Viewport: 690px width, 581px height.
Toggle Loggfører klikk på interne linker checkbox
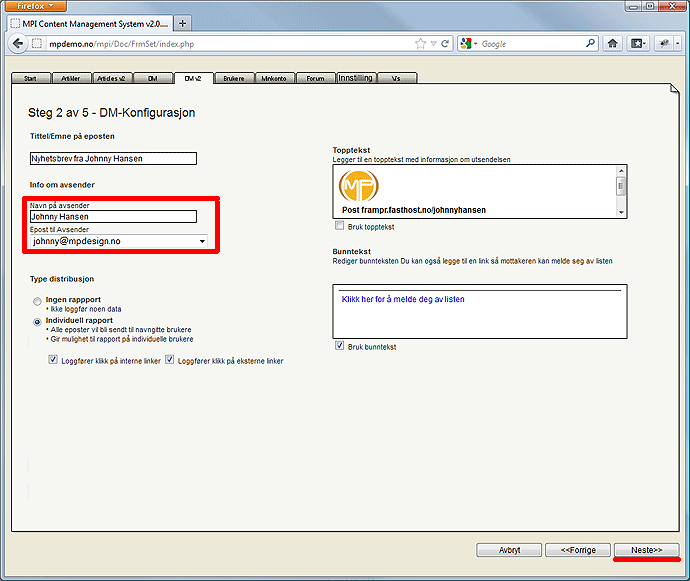pos(53,360)
